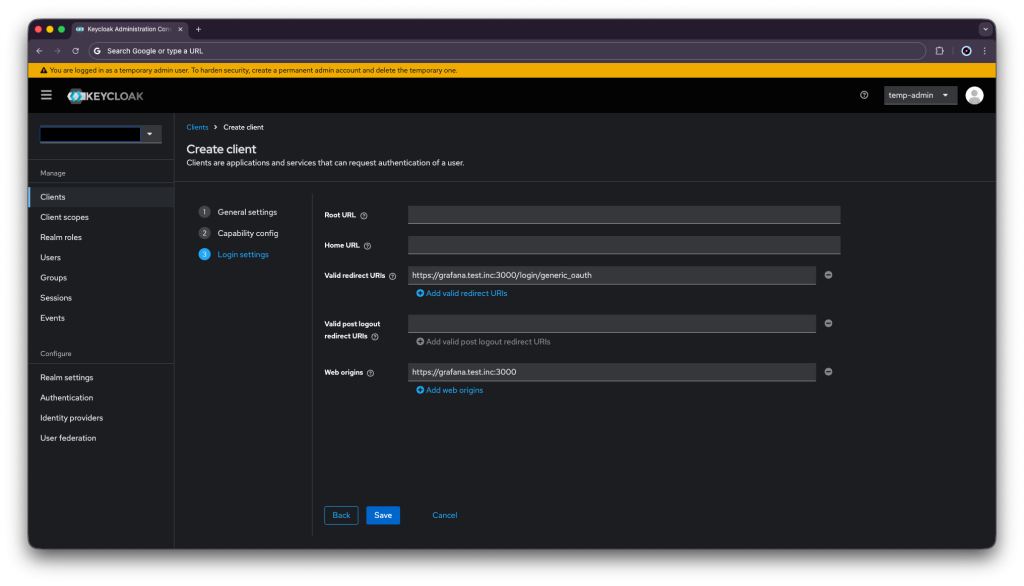The image size is (1024, 586).
Task: Focus the Home URL input field
Action: tap(624, 245)
